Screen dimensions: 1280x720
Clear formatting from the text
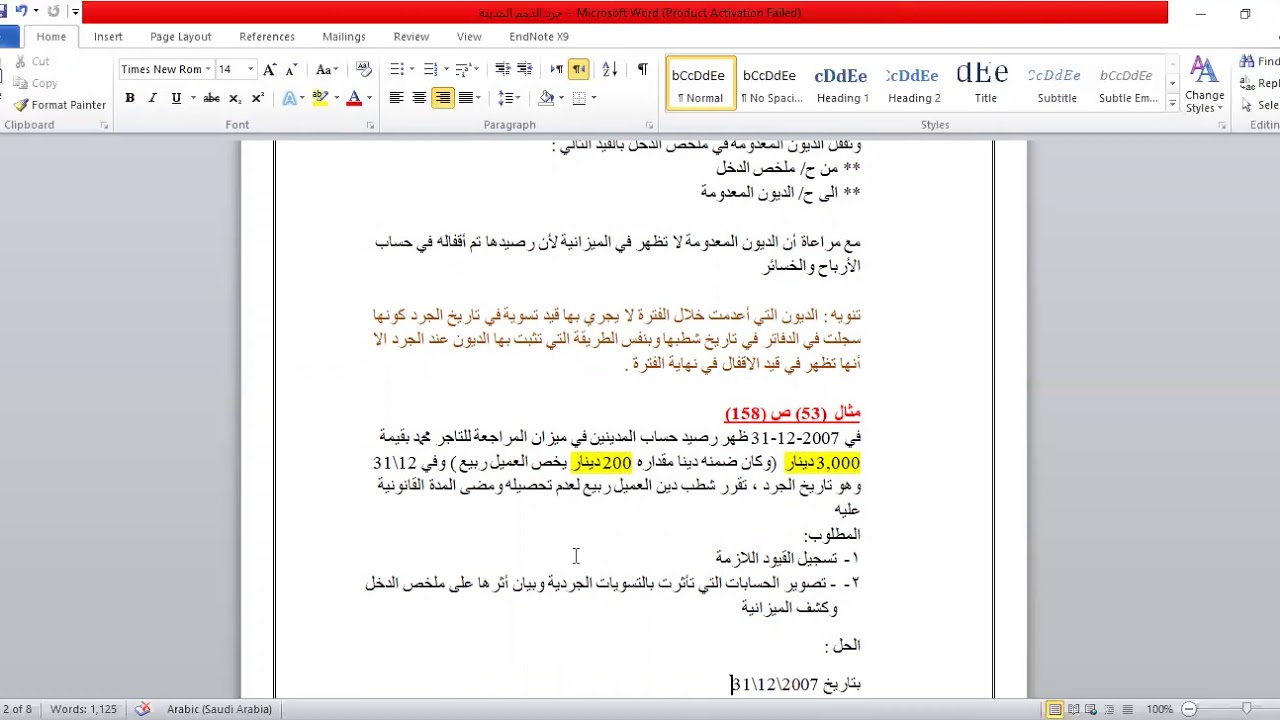click(364, 69)
